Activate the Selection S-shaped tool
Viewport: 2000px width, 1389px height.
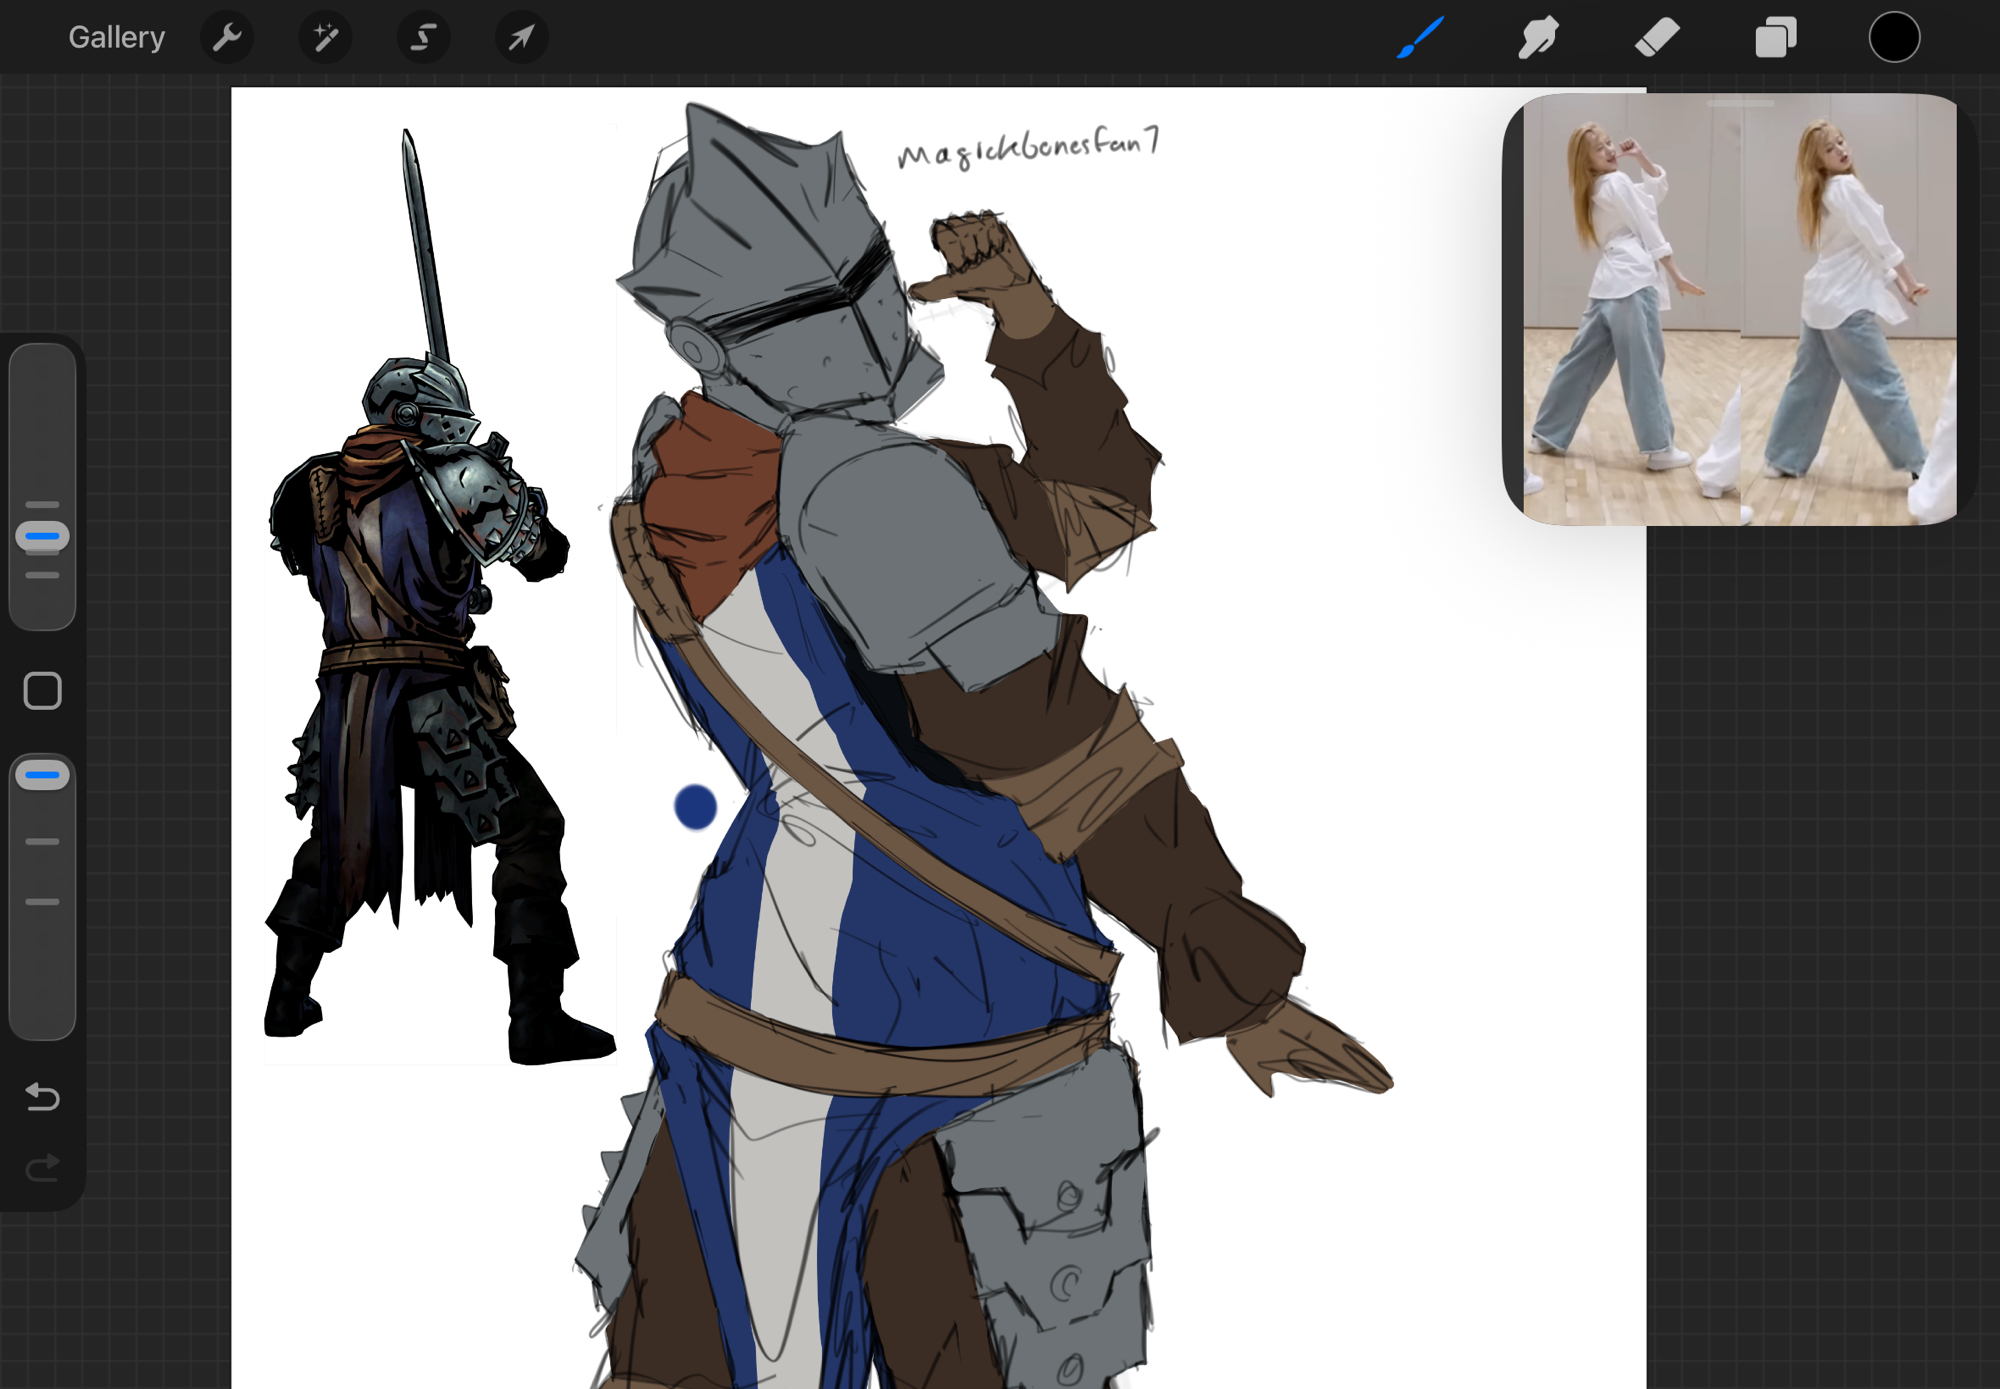[x=423, y=38]
